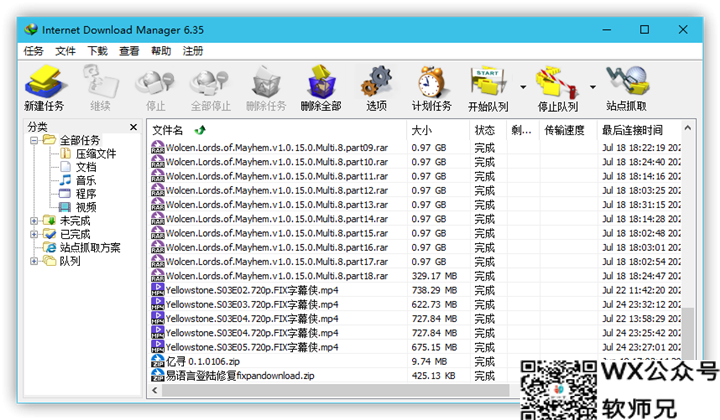The height and width of the screenshot is (420, 720).
Task: Open the 任务 menu
Action: coord(34,51)
